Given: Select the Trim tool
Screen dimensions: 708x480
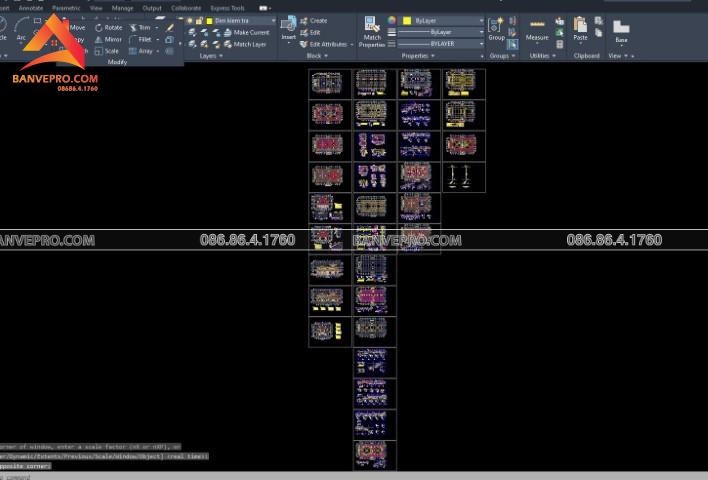Looking at the screenshot, I should pos(140,28).
